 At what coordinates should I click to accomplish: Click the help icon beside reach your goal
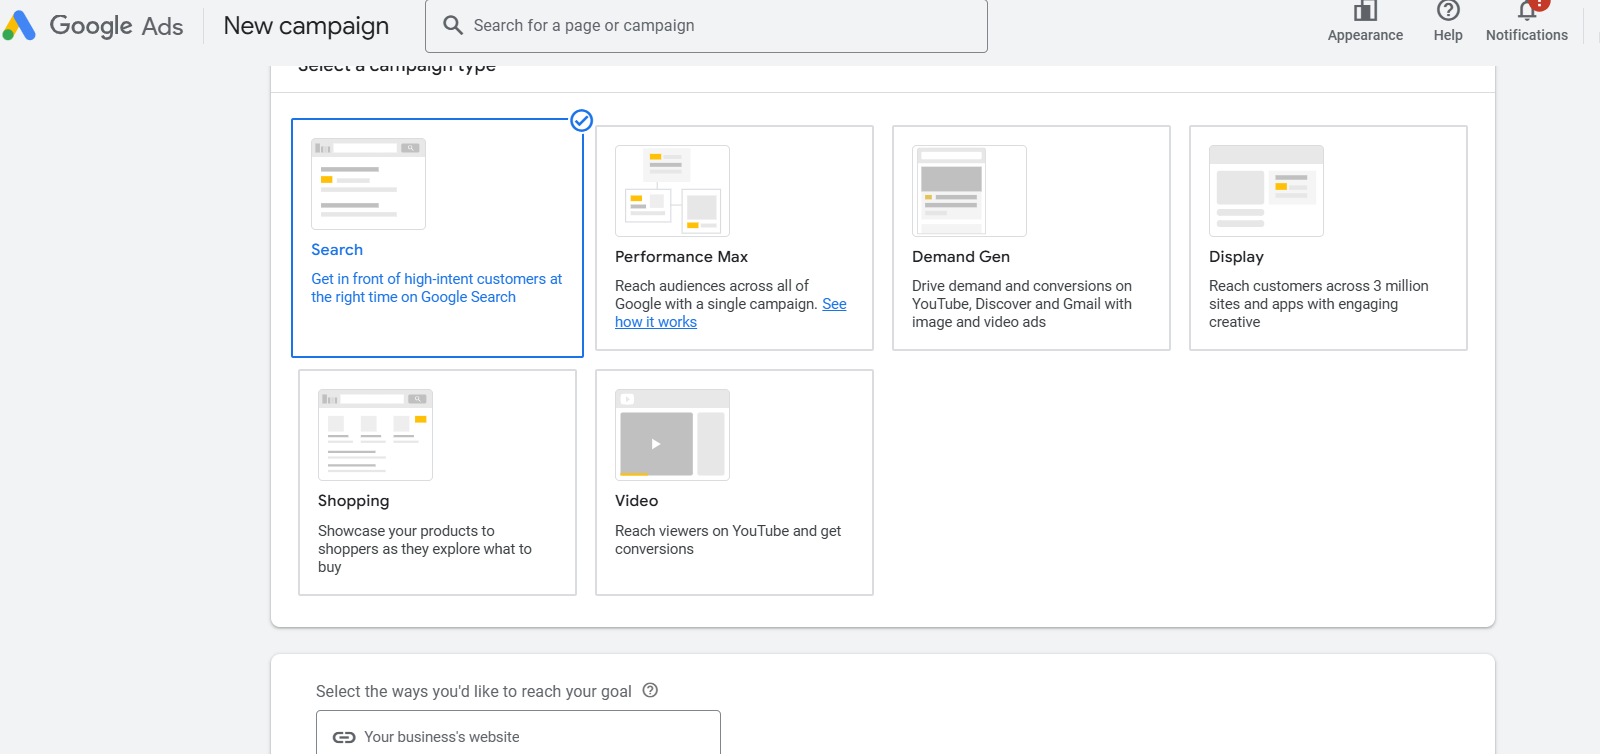point(650,690)
